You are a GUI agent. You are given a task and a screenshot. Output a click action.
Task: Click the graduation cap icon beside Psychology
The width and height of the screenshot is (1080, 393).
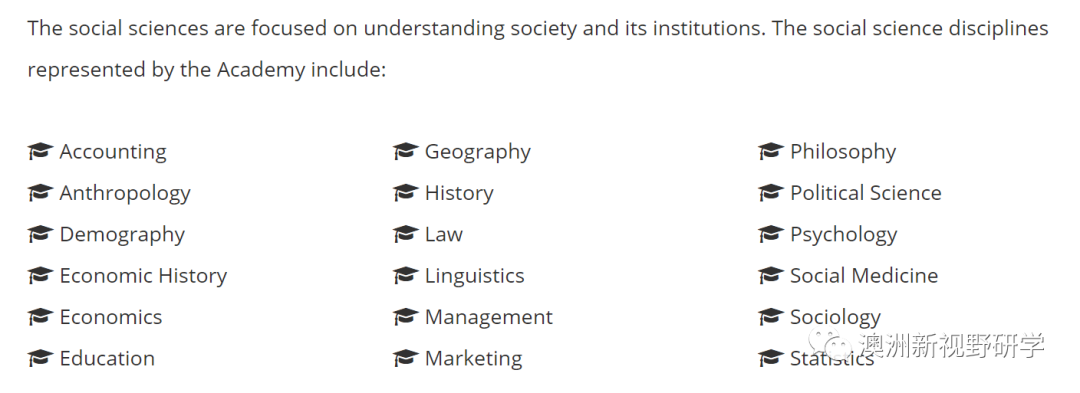(771, 234)
